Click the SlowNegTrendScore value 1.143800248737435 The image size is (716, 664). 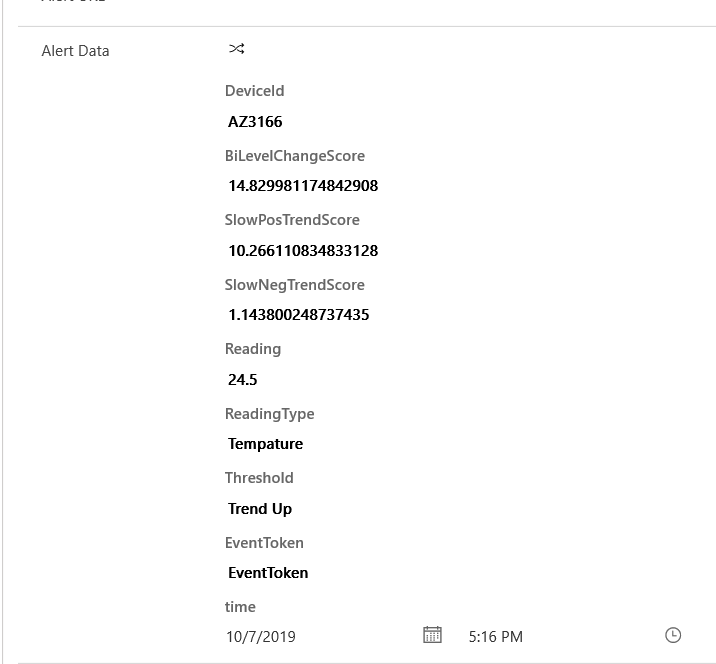pos(299,315)
